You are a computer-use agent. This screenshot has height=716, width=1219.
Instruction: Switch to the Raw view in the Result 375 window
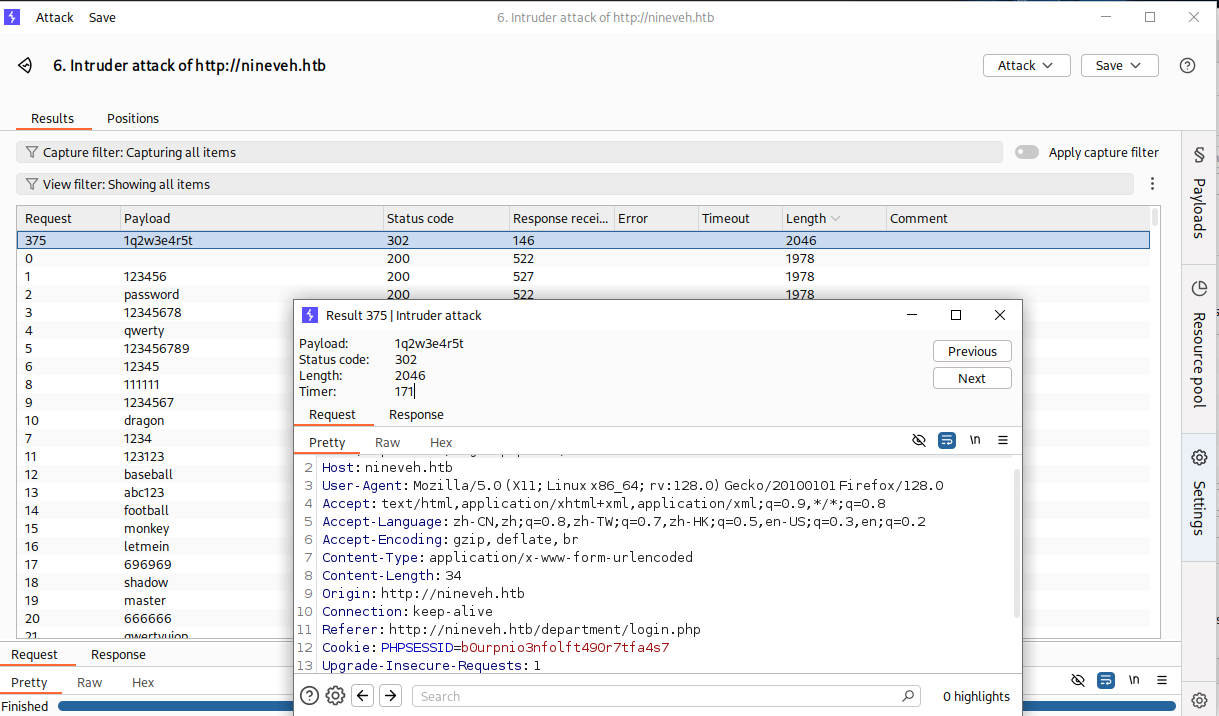pyautogui.click(x=387, y=442)
